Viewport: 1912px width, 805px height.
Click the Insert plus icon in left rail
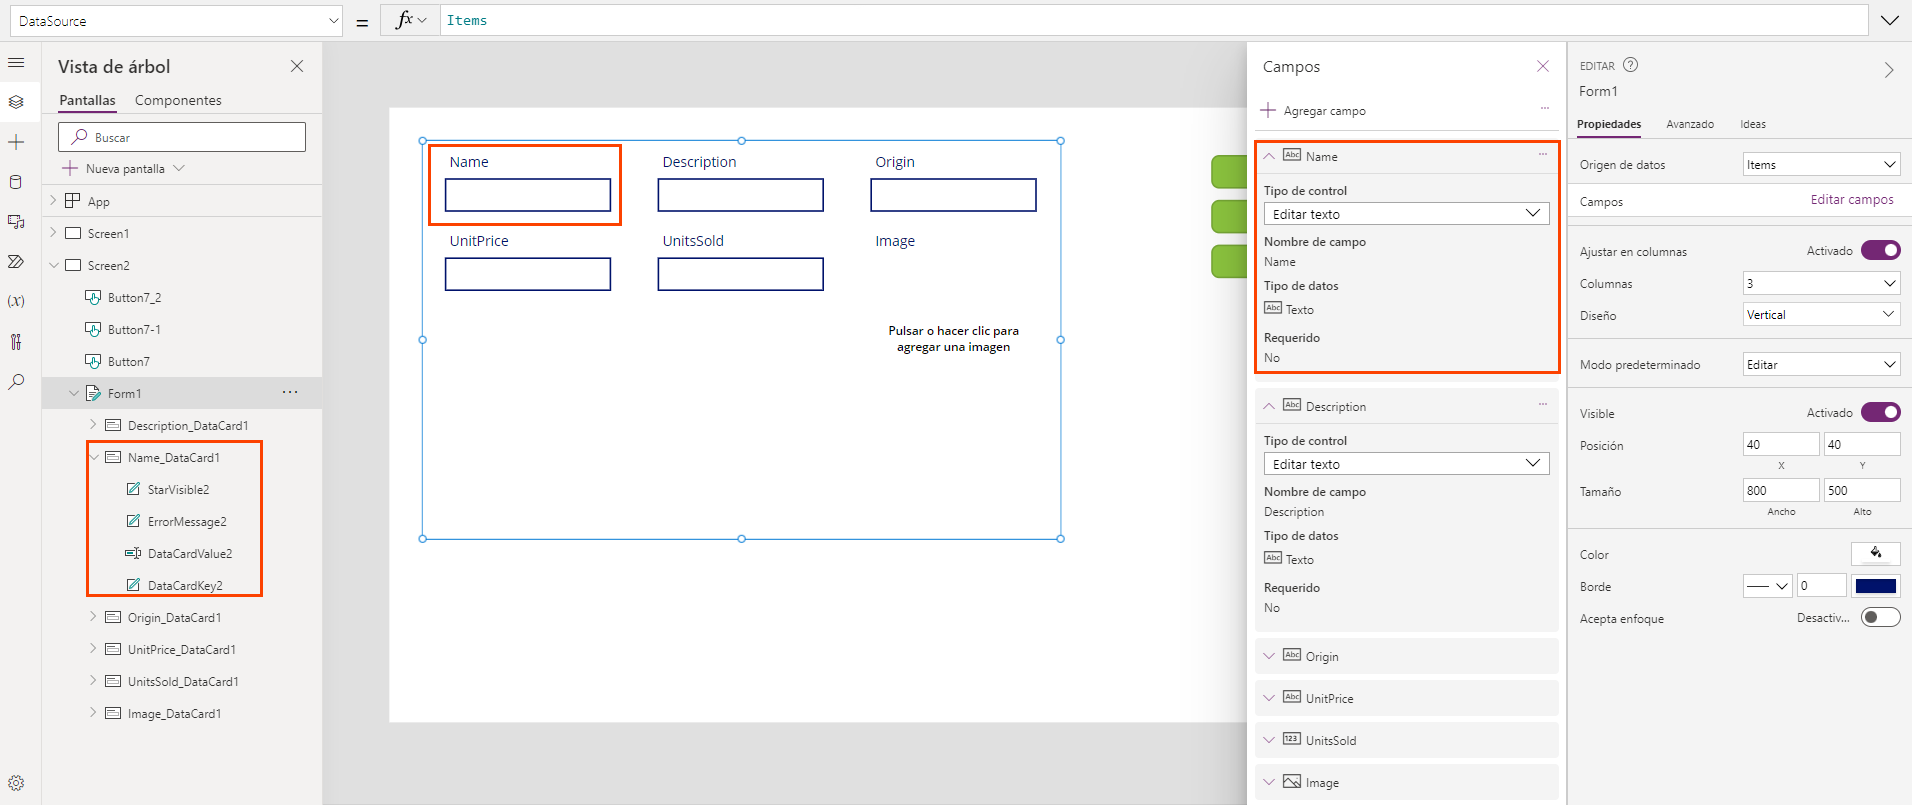pyautogui.click(x=16, y=142)
